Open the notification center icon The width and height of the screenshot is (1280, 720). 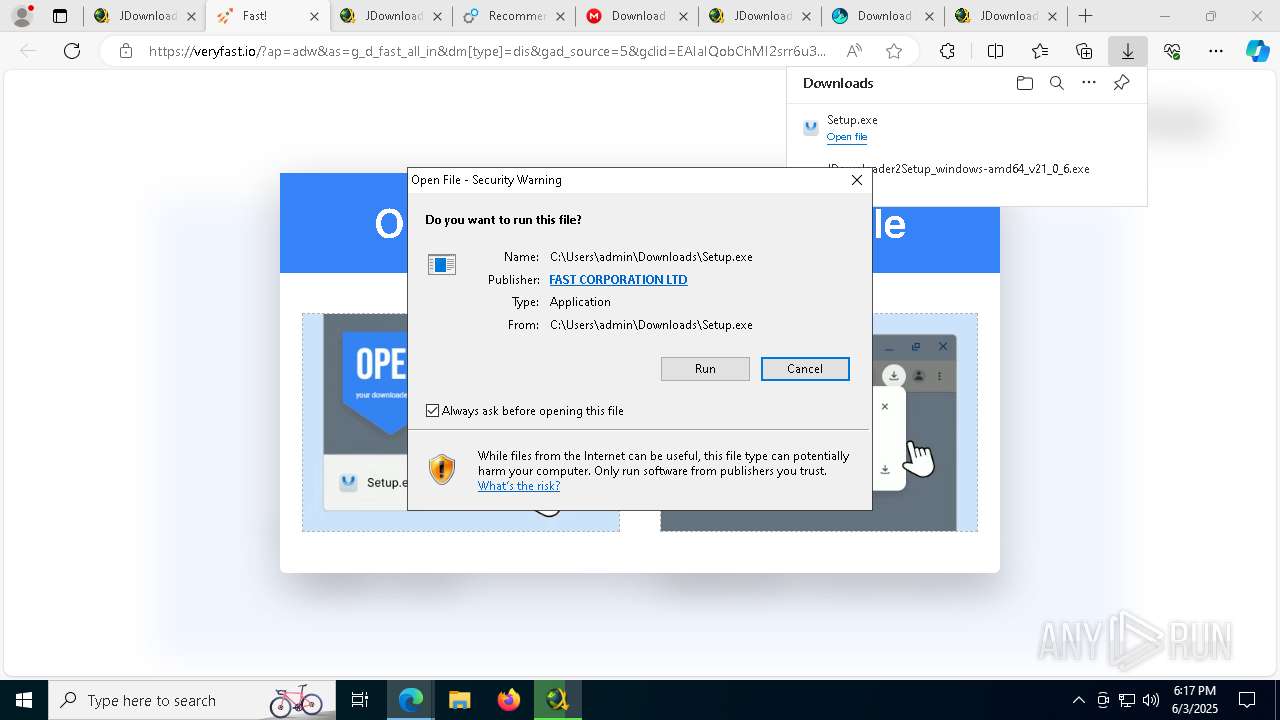[x=1247, y=700]
